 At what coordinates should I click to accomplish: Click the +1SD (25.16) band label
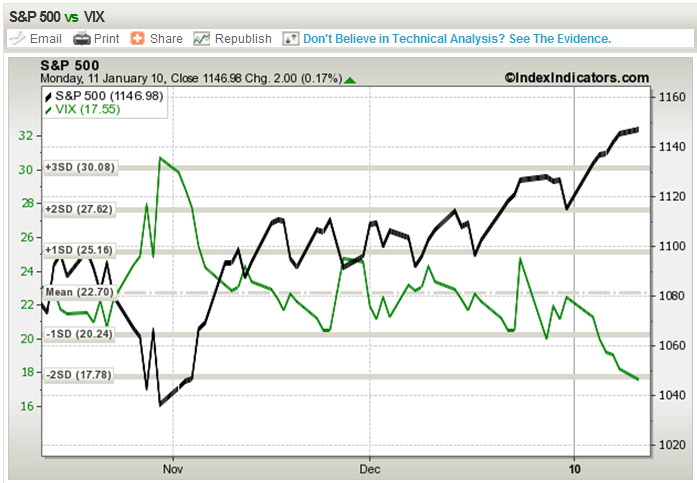tap(79, 250)
